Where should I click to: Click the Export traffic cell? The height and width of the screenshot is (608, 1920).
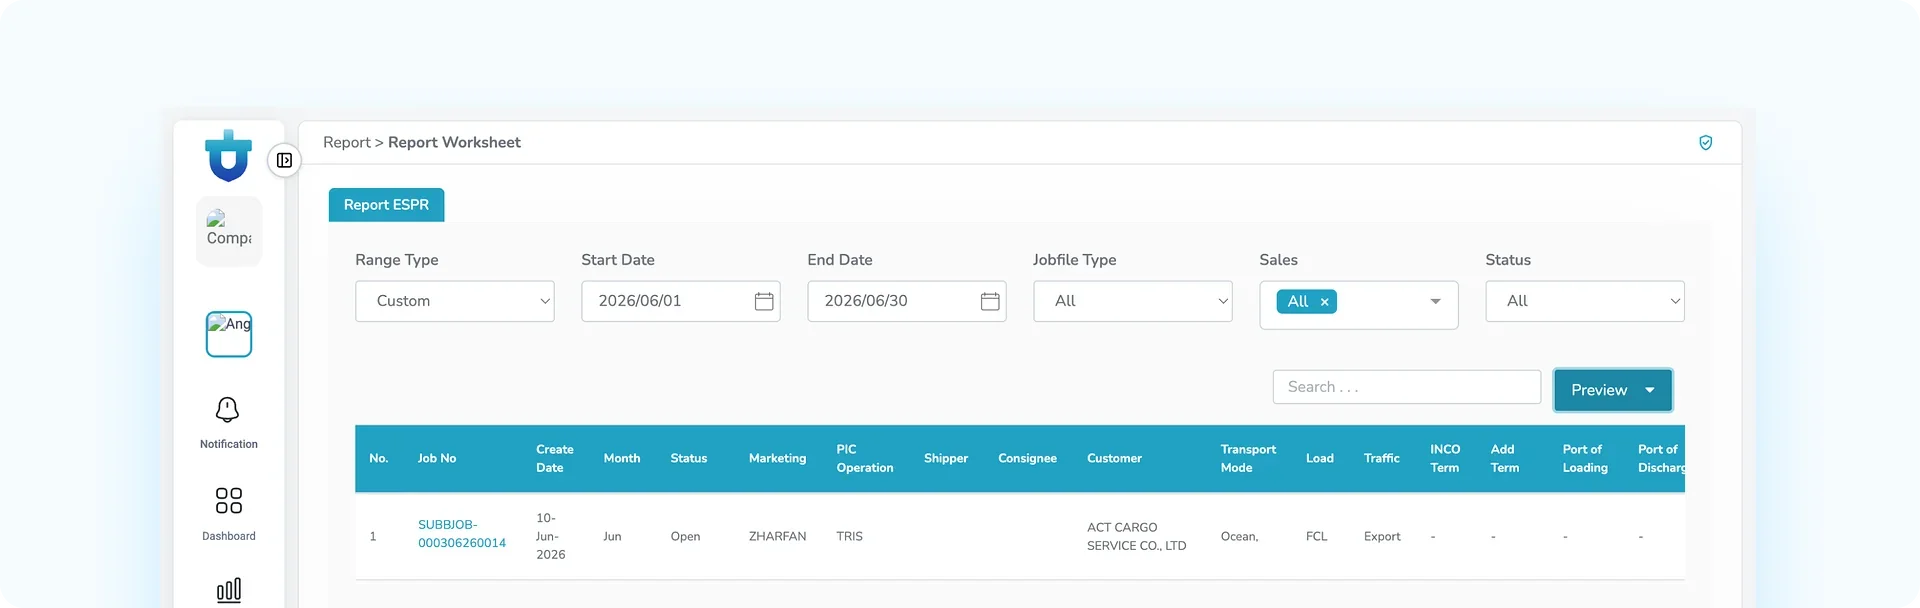point(1382,537)
